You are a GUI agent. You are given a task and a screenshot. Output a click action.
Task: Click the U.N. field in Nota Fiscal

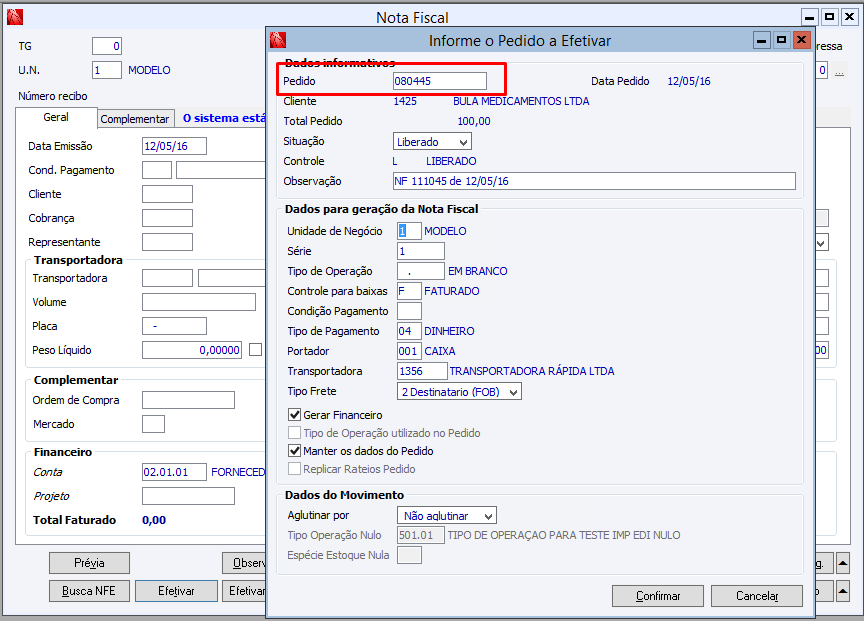pyautogui.click(x=107, y=70)
